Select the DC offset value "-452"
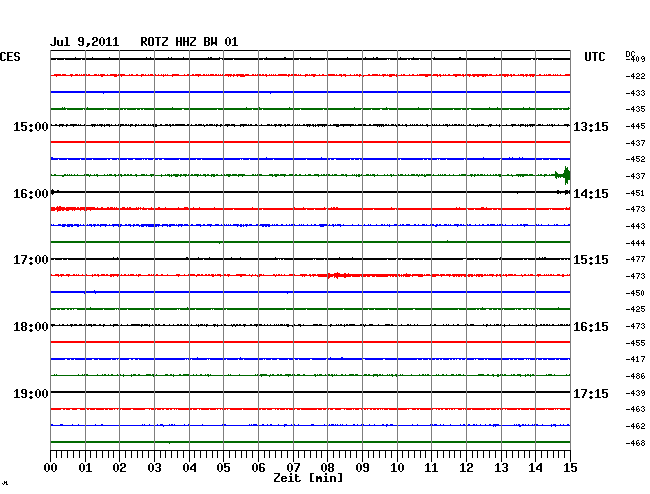 click(x=635, y=159)
